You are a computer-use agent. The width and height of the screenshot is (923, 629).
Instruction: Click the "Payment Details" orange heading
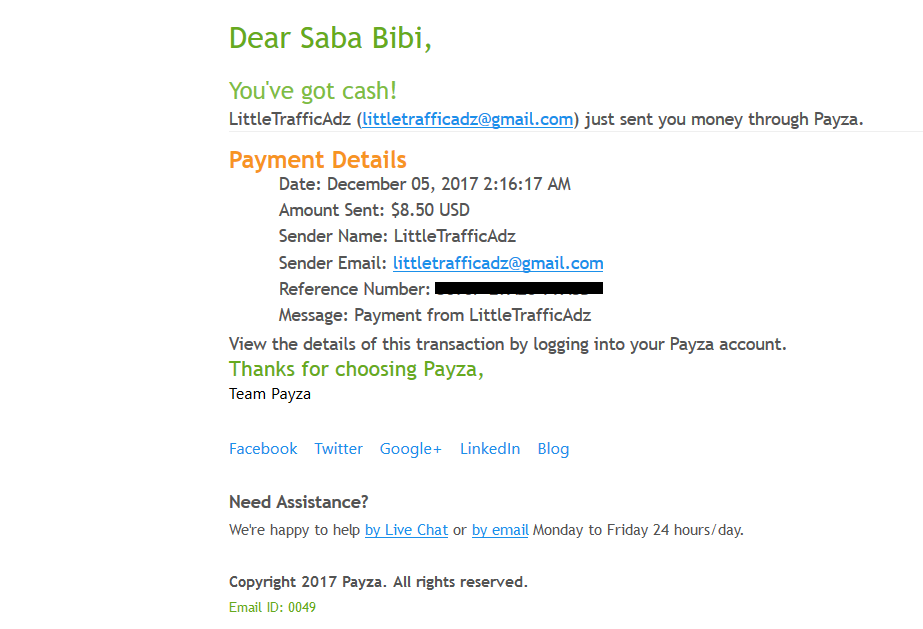[317, 160]
